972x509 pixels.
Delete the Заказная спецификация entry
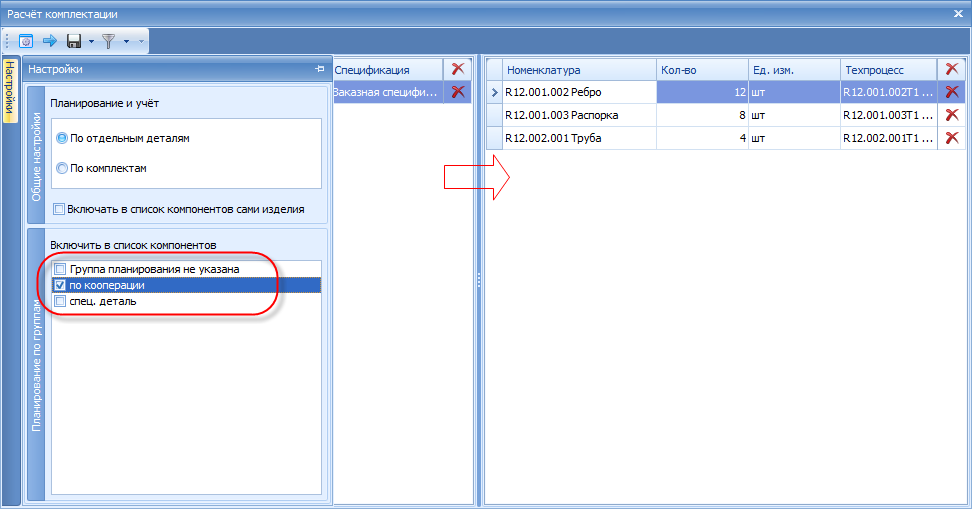[458, 92]
